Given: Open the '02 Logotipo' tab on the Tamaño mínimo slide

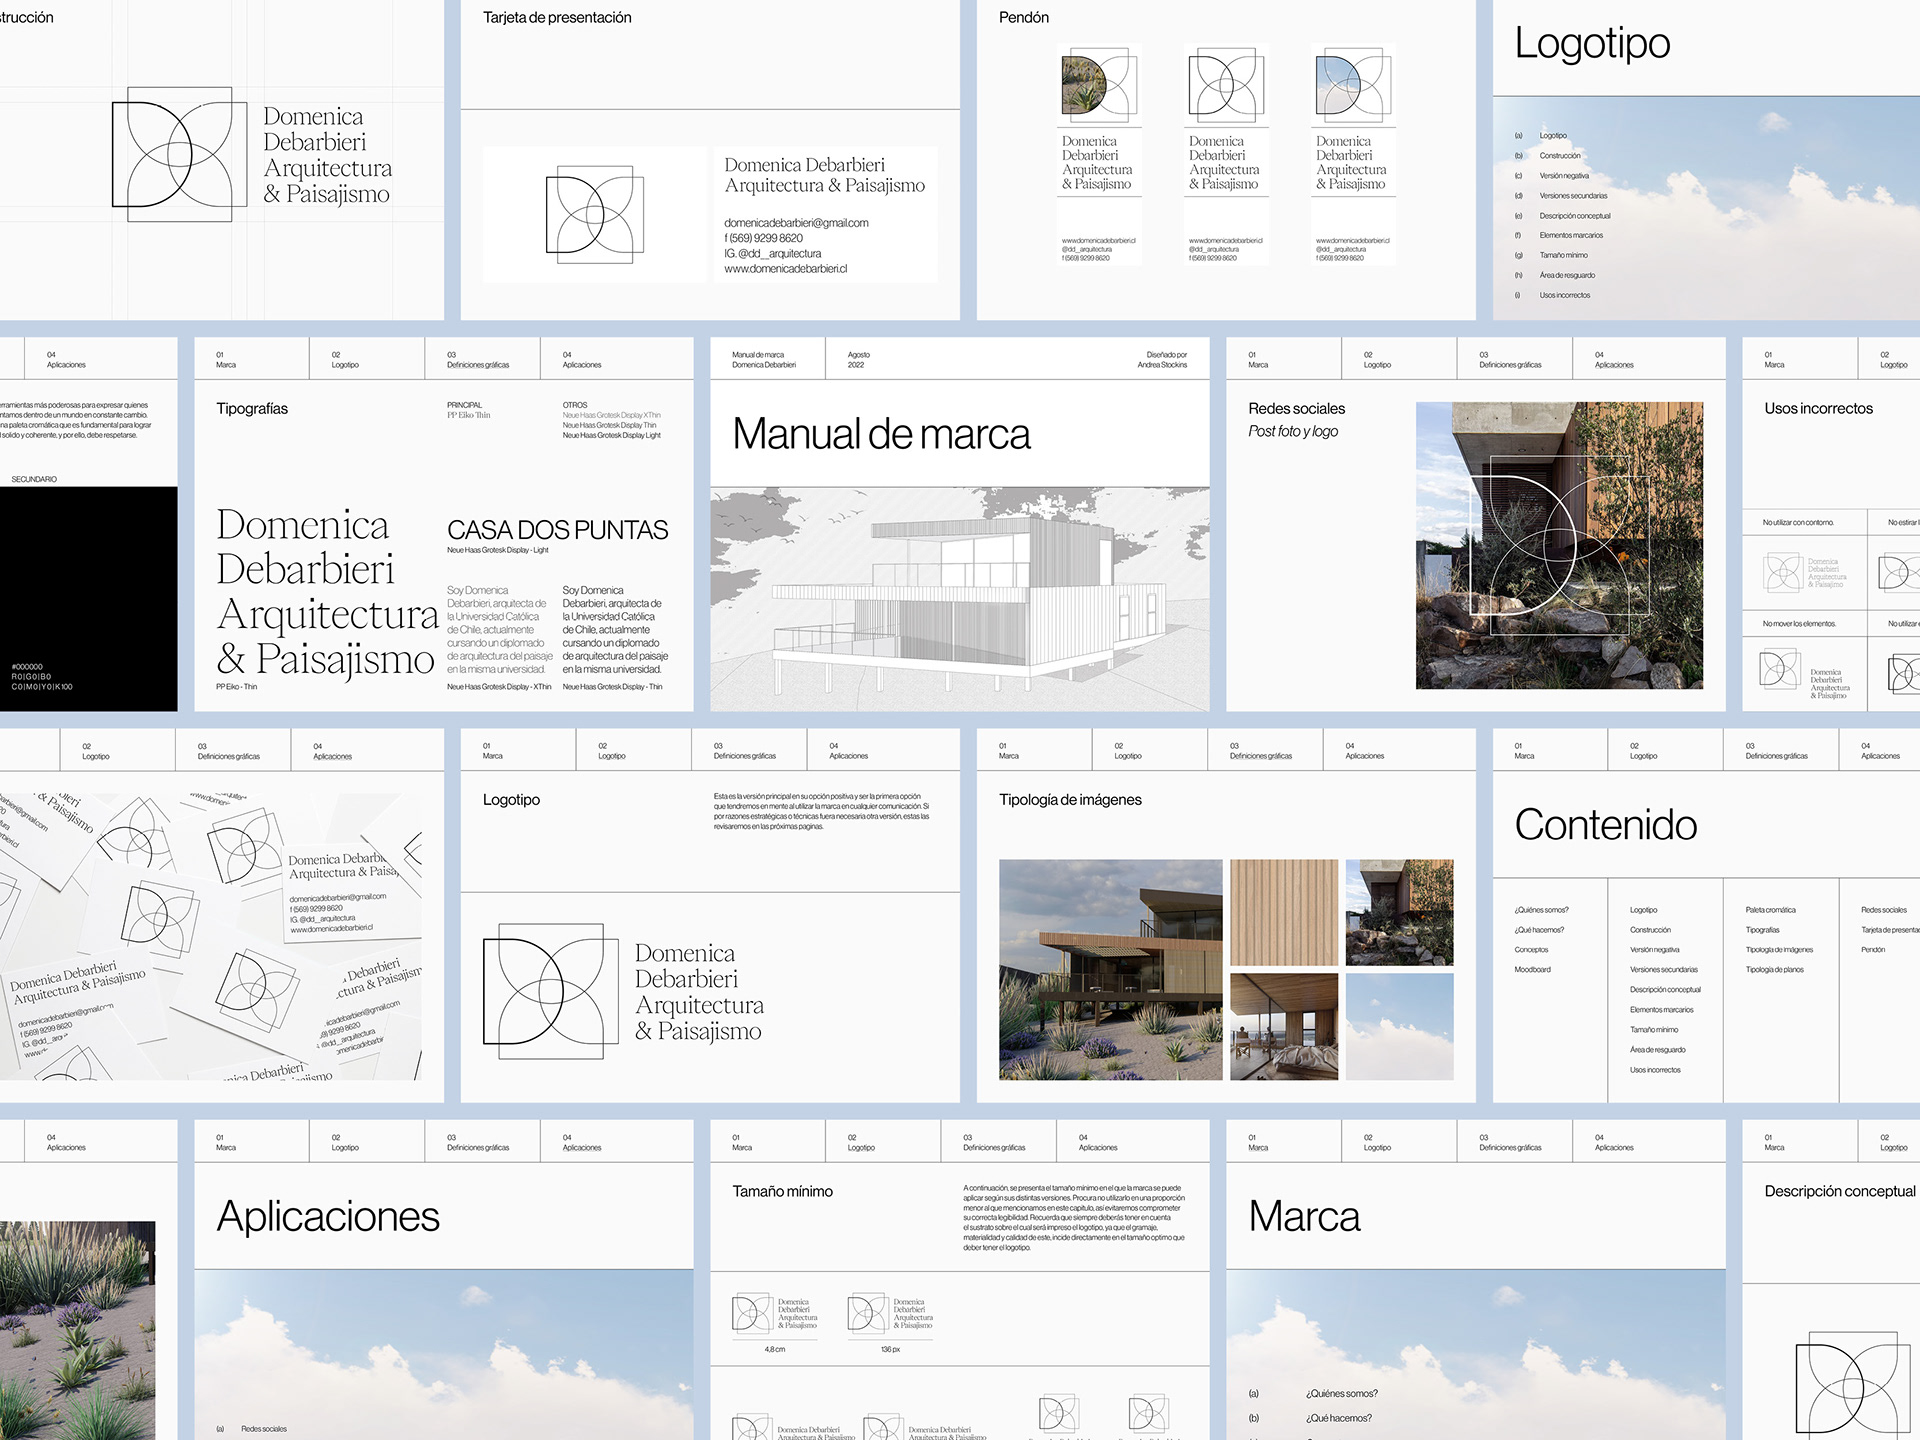Looking at the screenshot, I should pyautogui.click(x=861, y=1143).
